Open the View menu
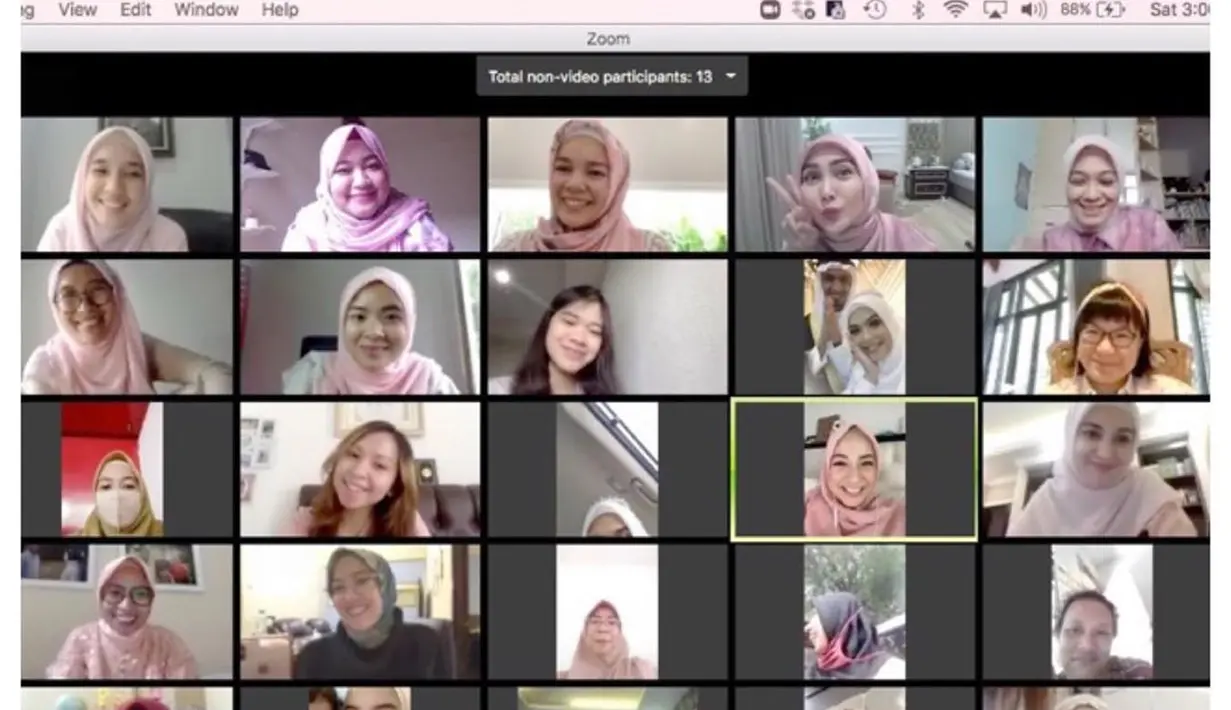 77,10
